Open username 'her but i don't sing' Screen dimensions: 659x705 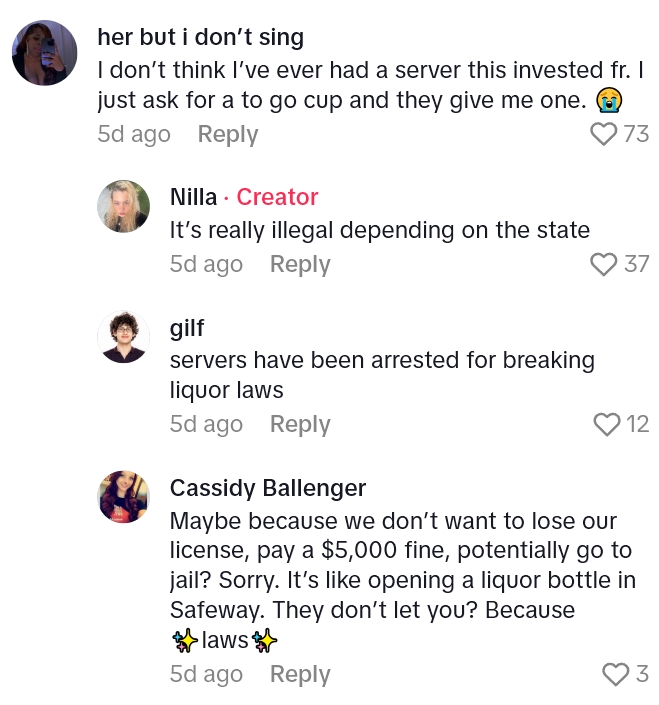201,37
